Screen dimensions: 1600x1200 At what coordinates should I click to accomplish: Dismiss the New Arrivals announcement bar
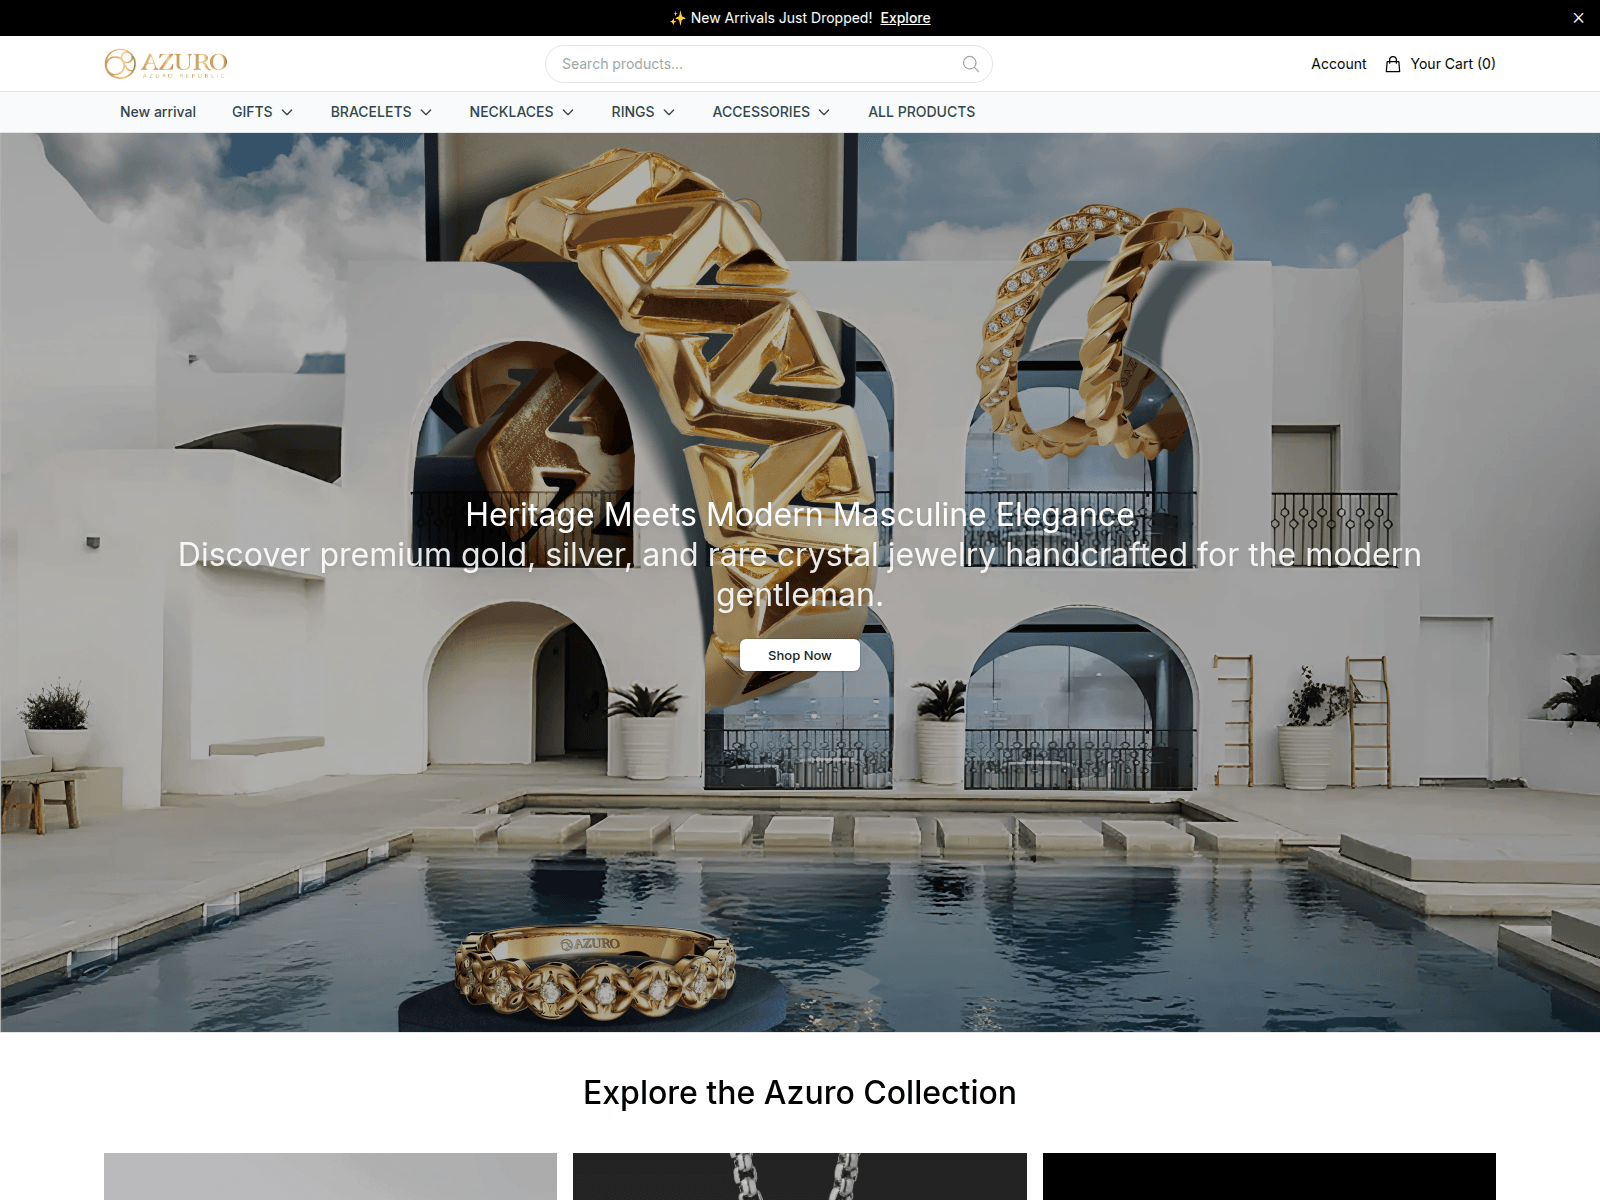click(x=1578, y=18)
